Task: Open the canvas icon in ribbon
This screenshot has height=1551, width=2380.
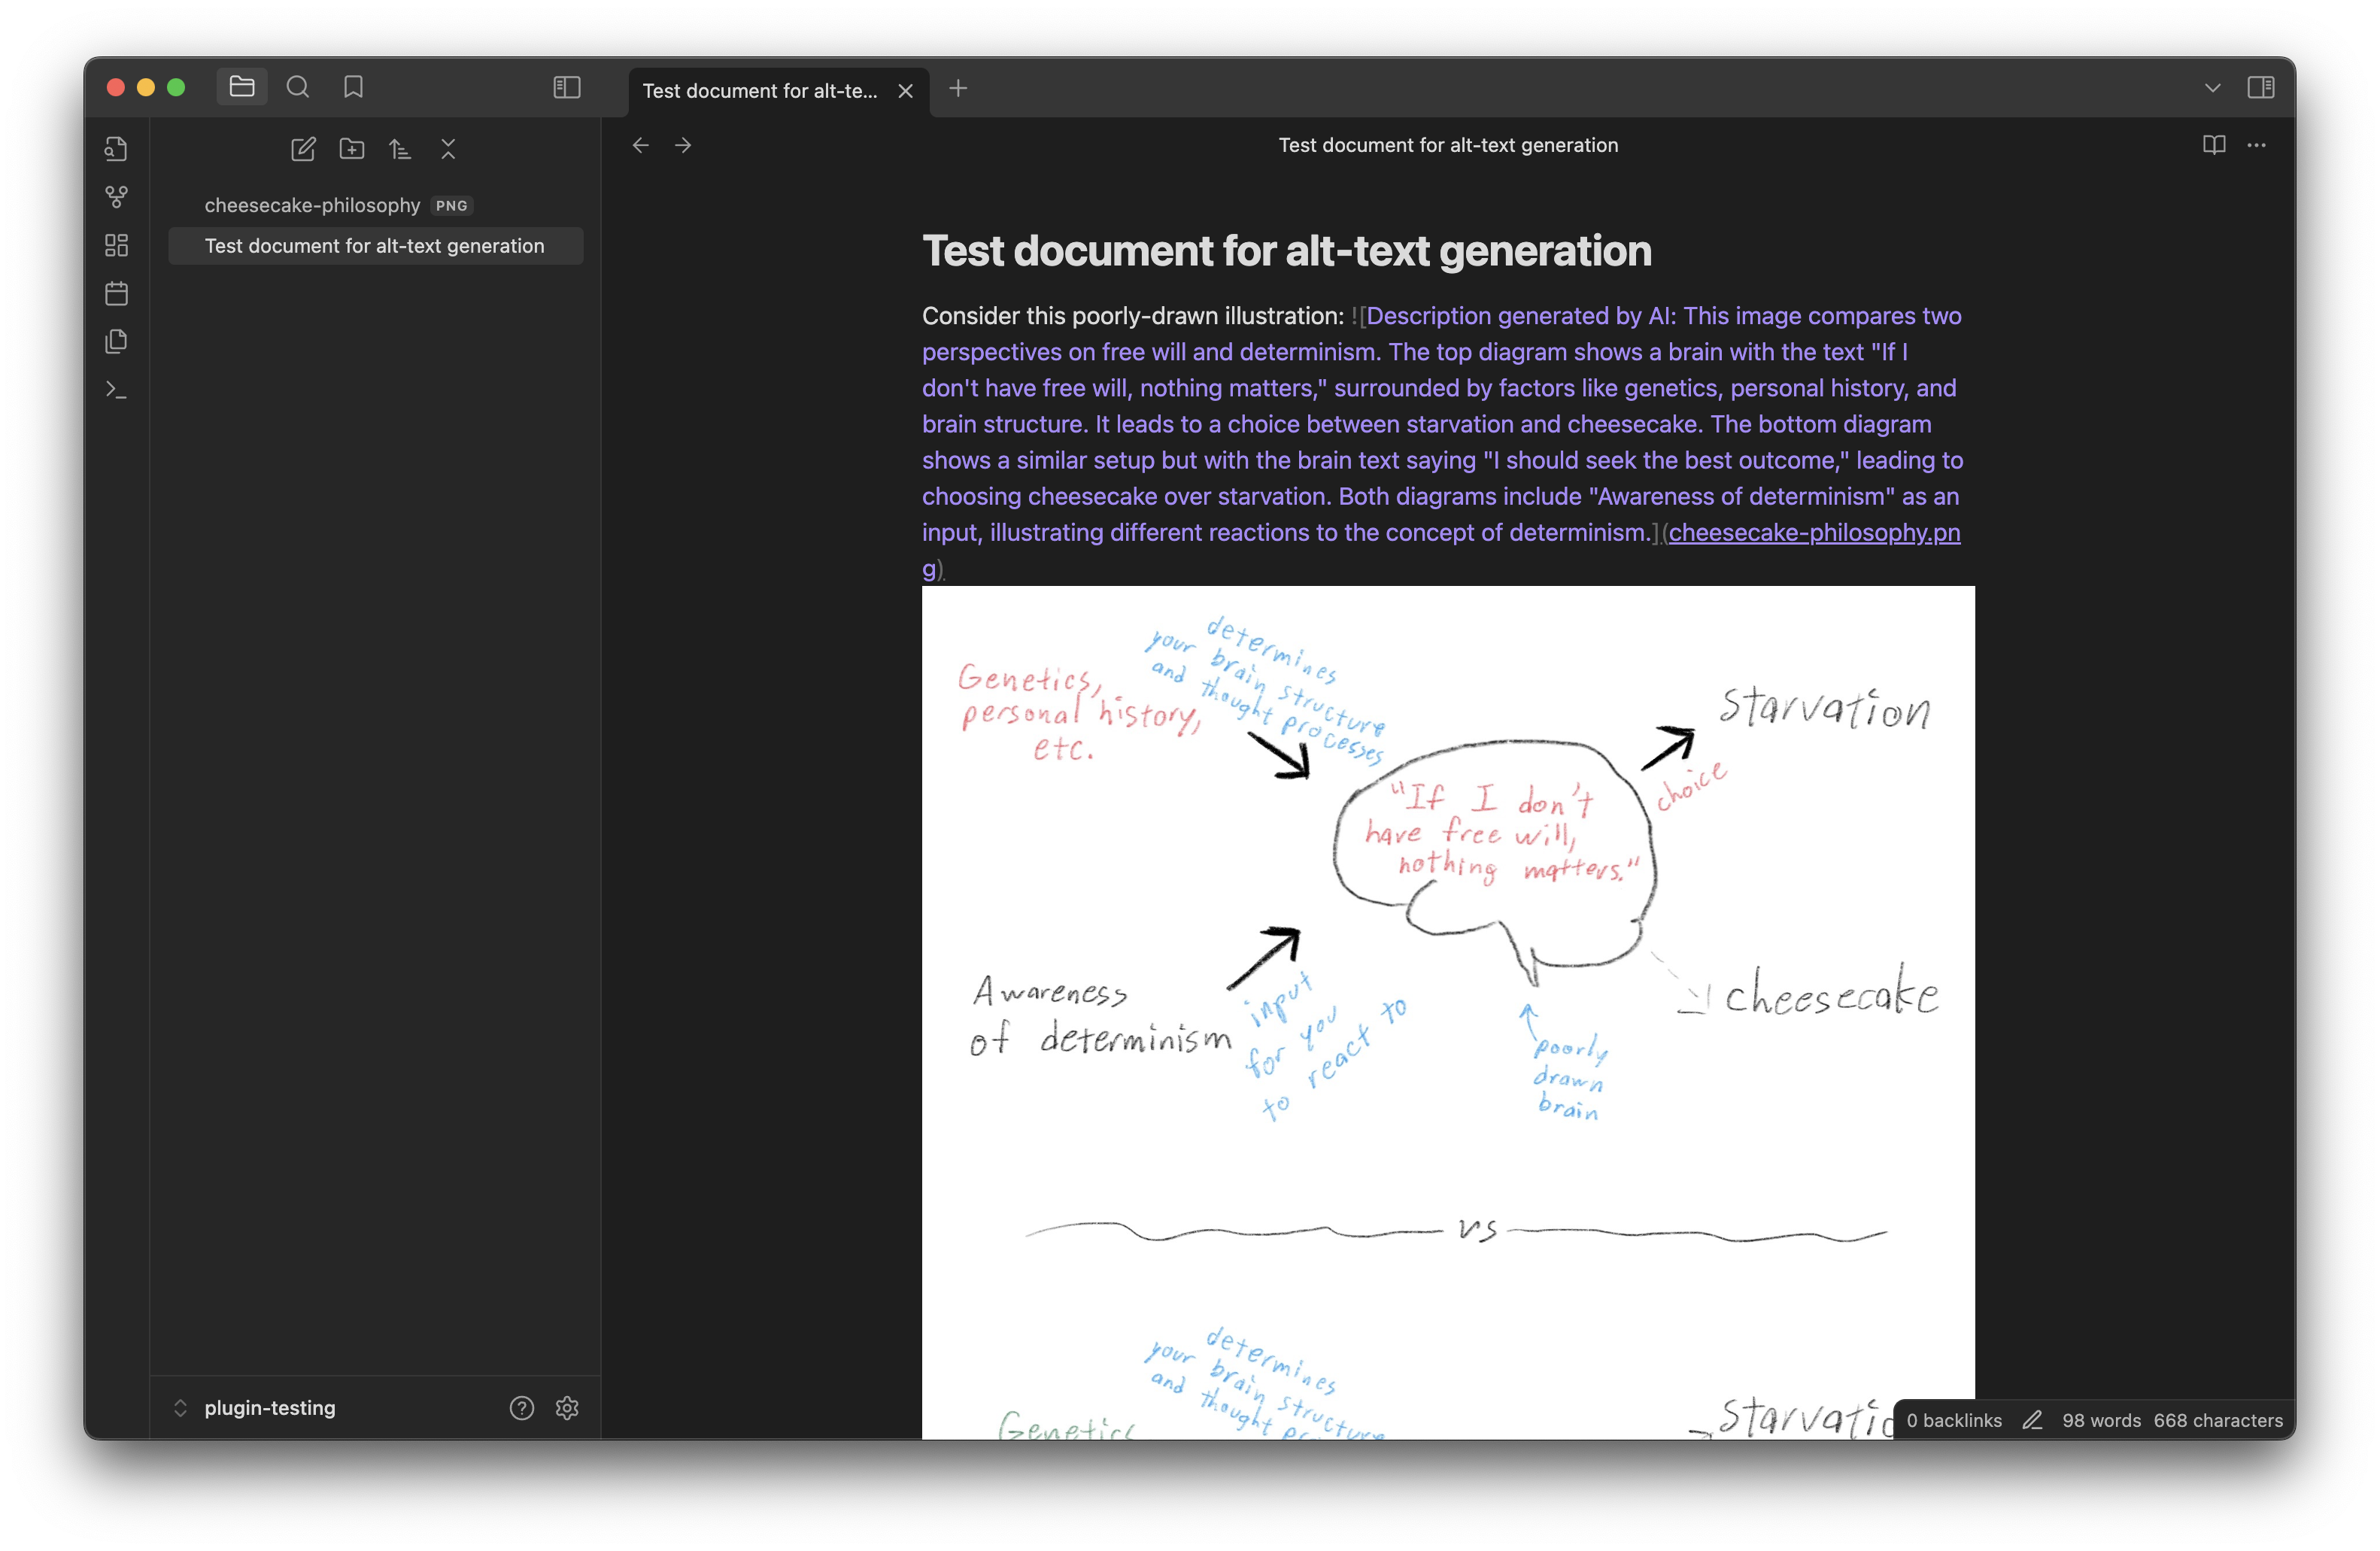Action: tap(116, 245)
